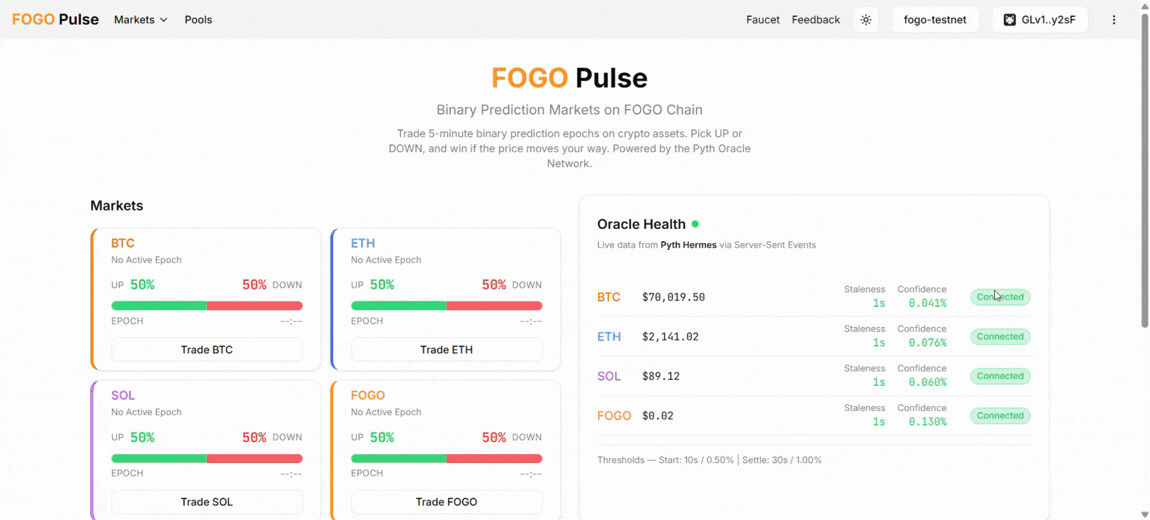Viewport: 1150px width, 520px height.
Task: Expand the Markets dropdown in navbar
Action: (x=141, y=20)
